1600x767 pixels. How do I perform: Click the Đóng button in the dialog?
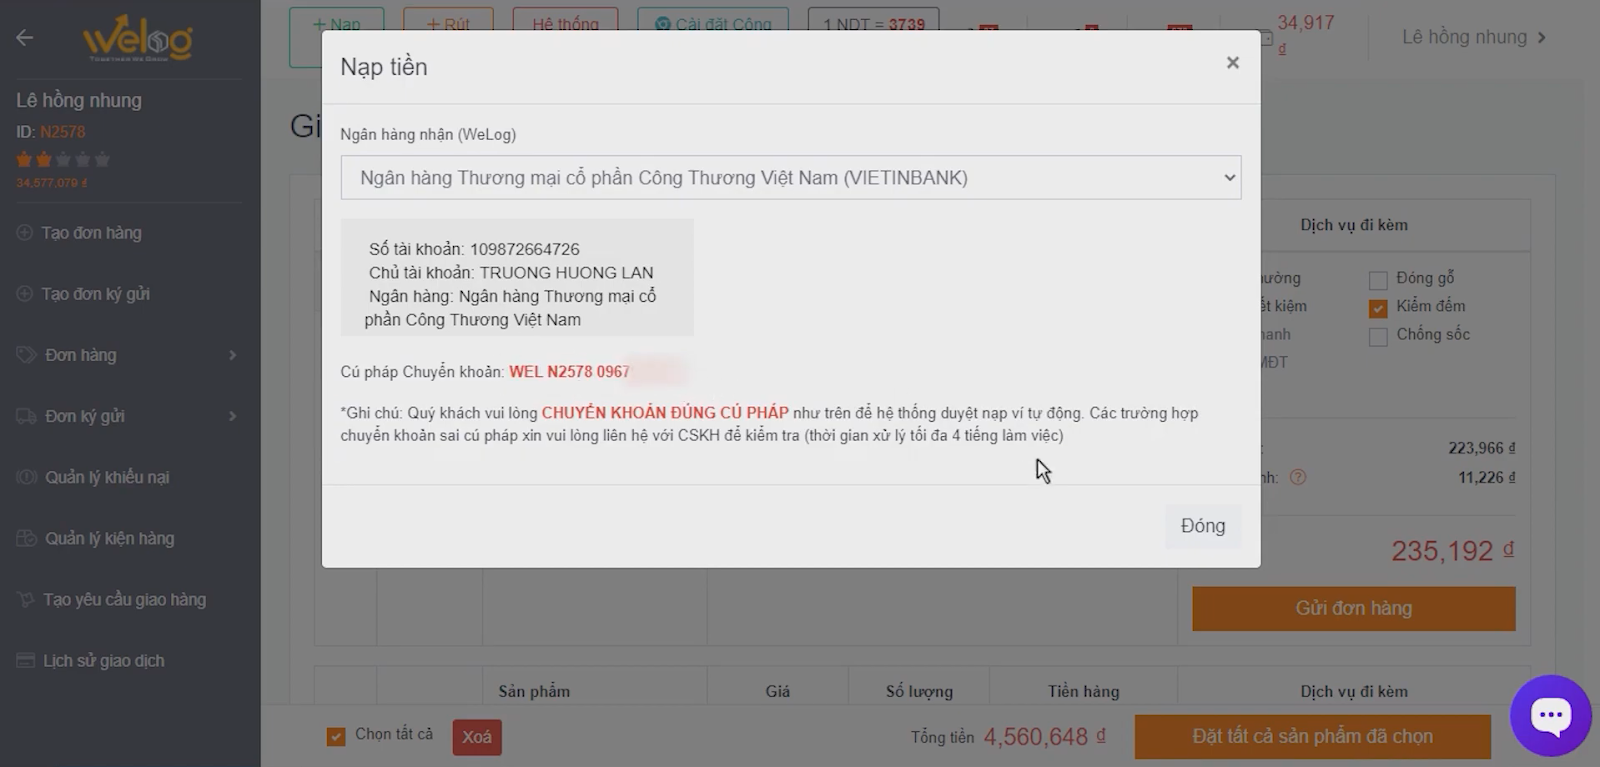click(x=1202, y=526)
